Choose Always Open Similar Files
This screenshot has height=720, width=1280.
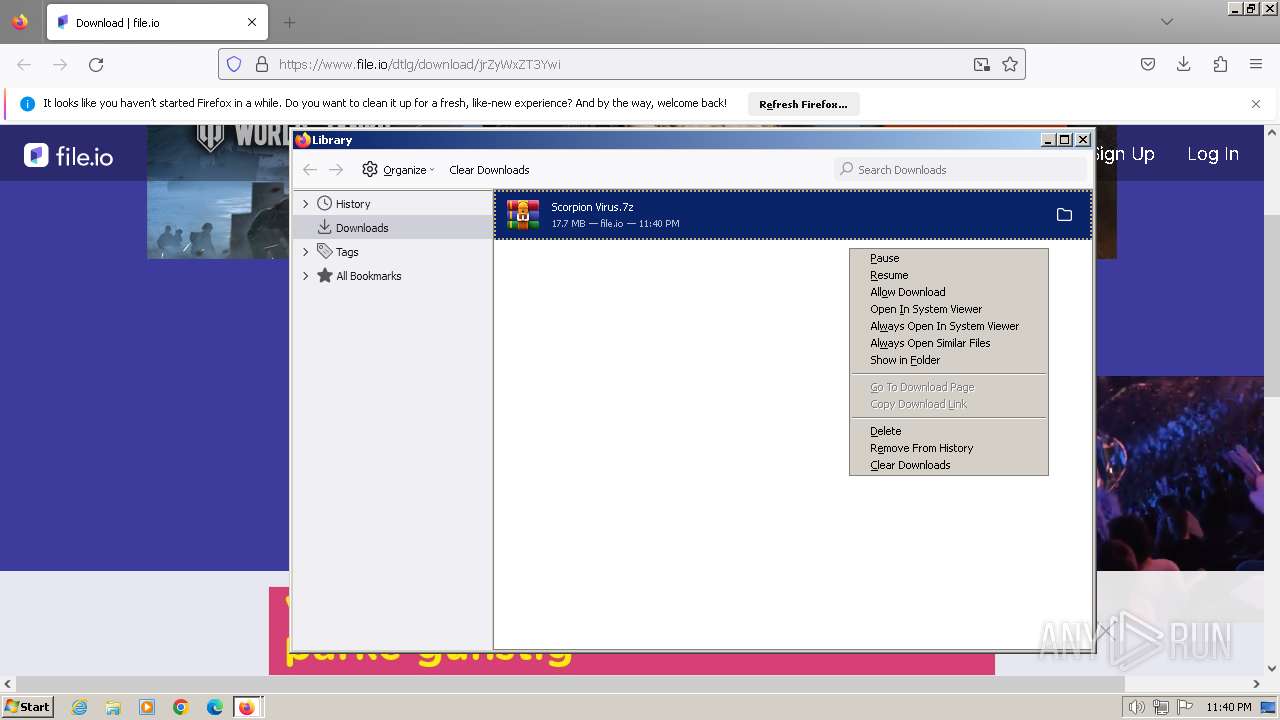coord(948,343)
